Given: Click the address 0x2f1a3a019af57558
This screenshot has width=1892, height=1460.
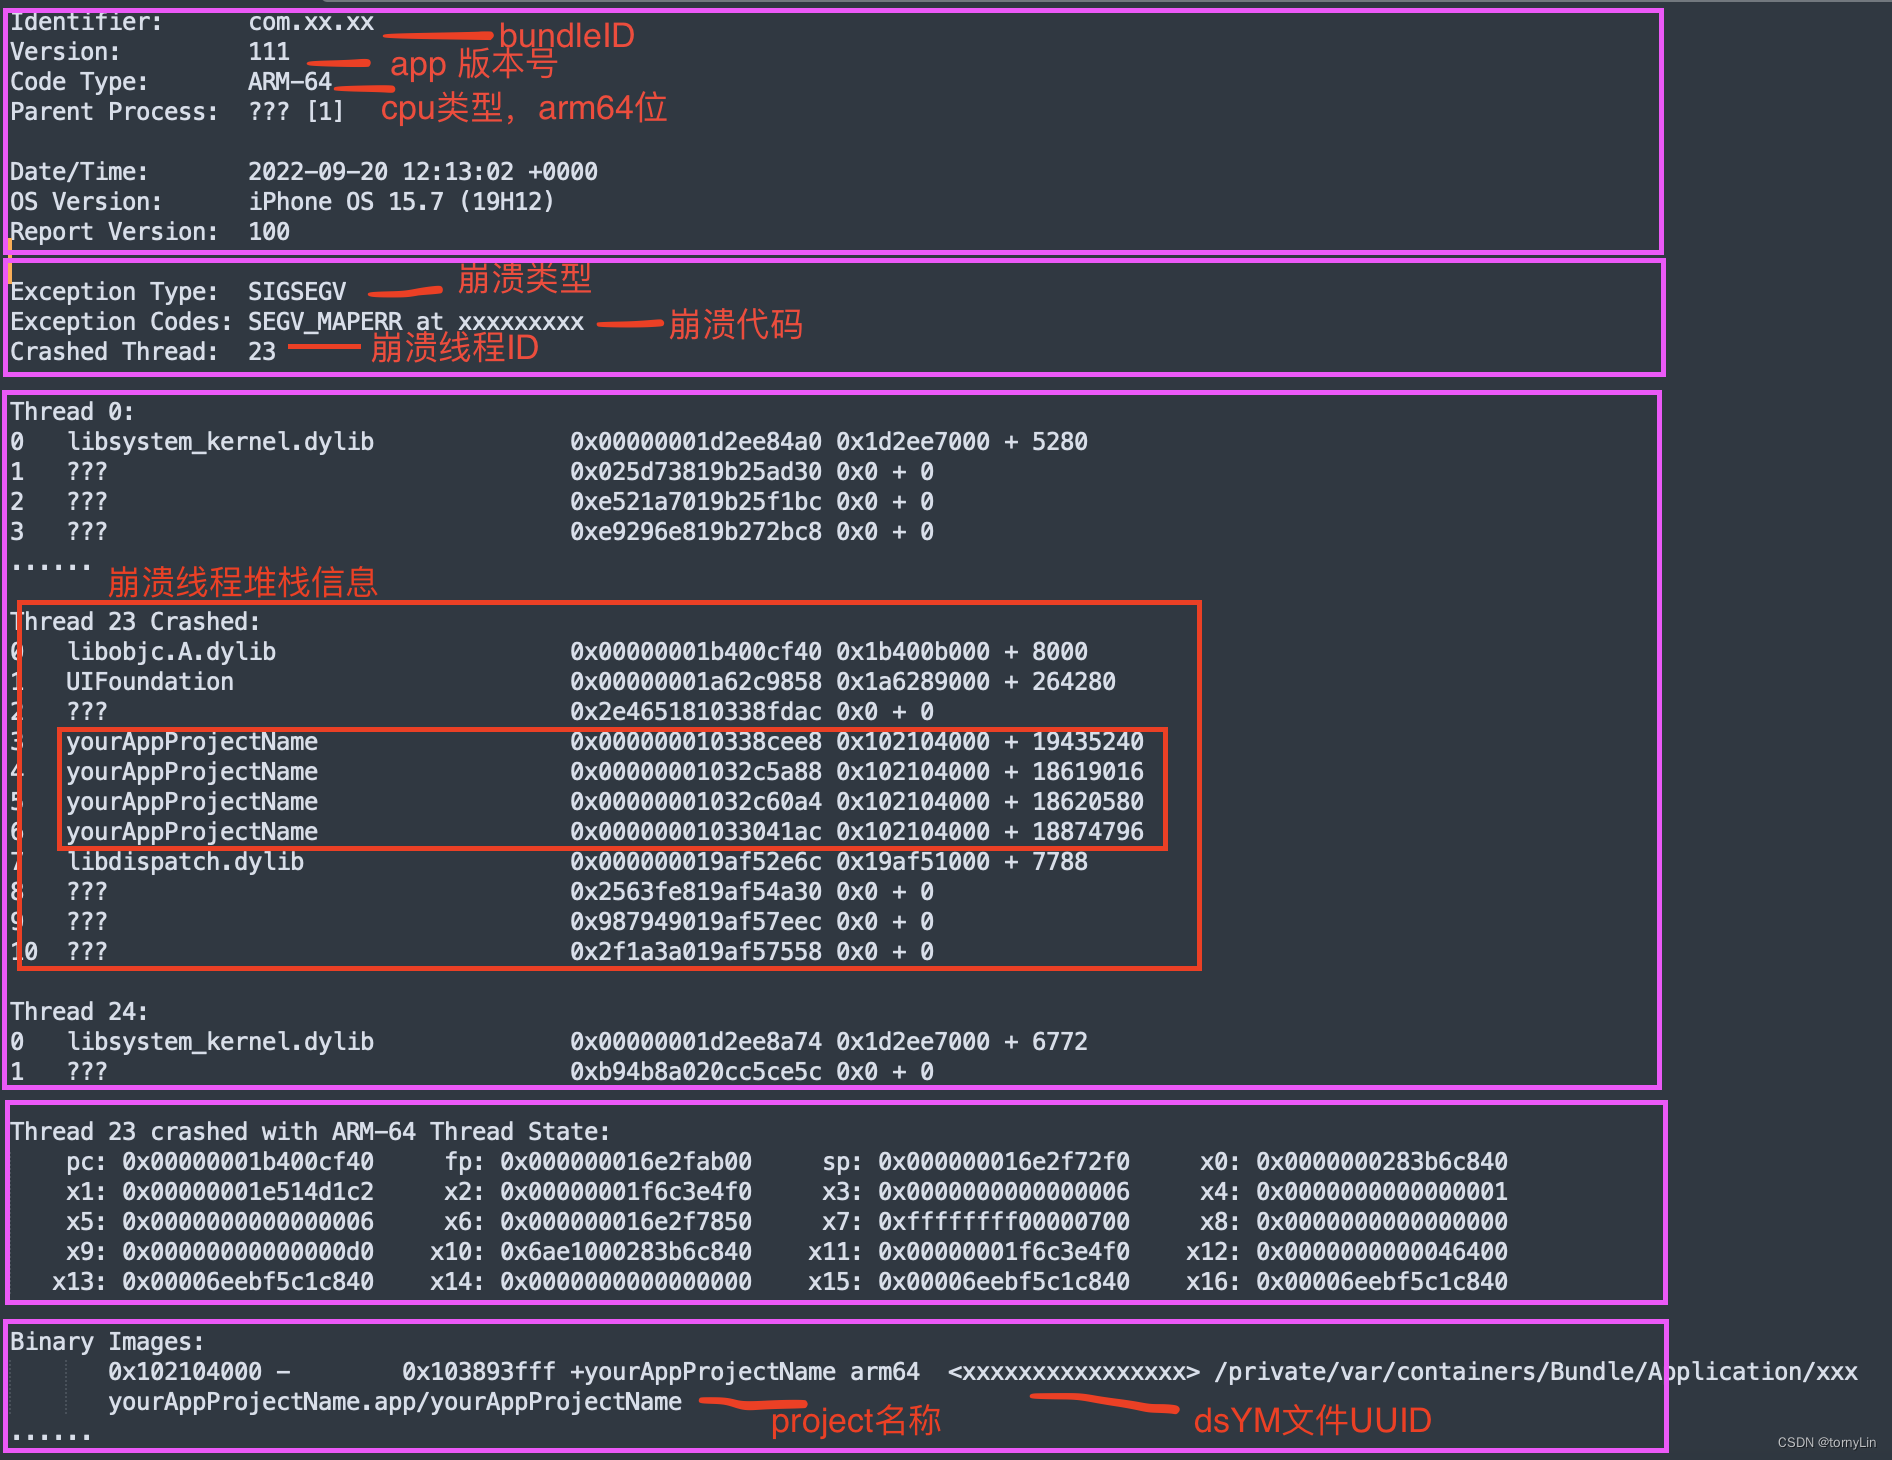Looking at the screenshot, I should pyautogui.click(x=696, y=952).
